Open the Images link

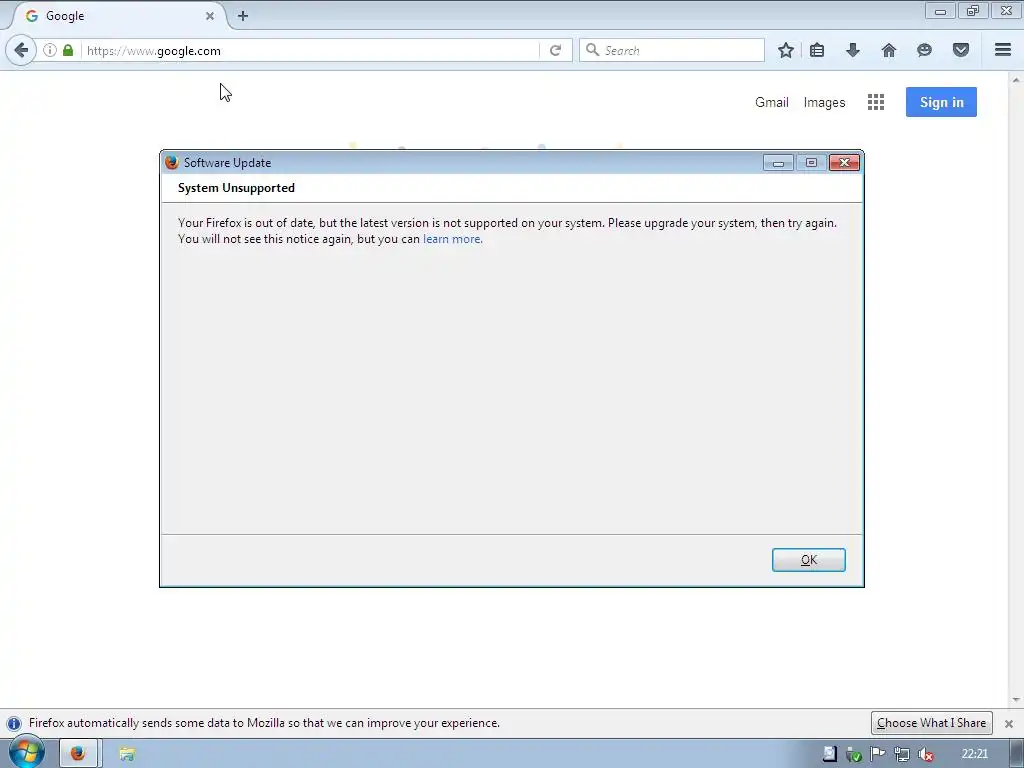[x=824, y=103]
